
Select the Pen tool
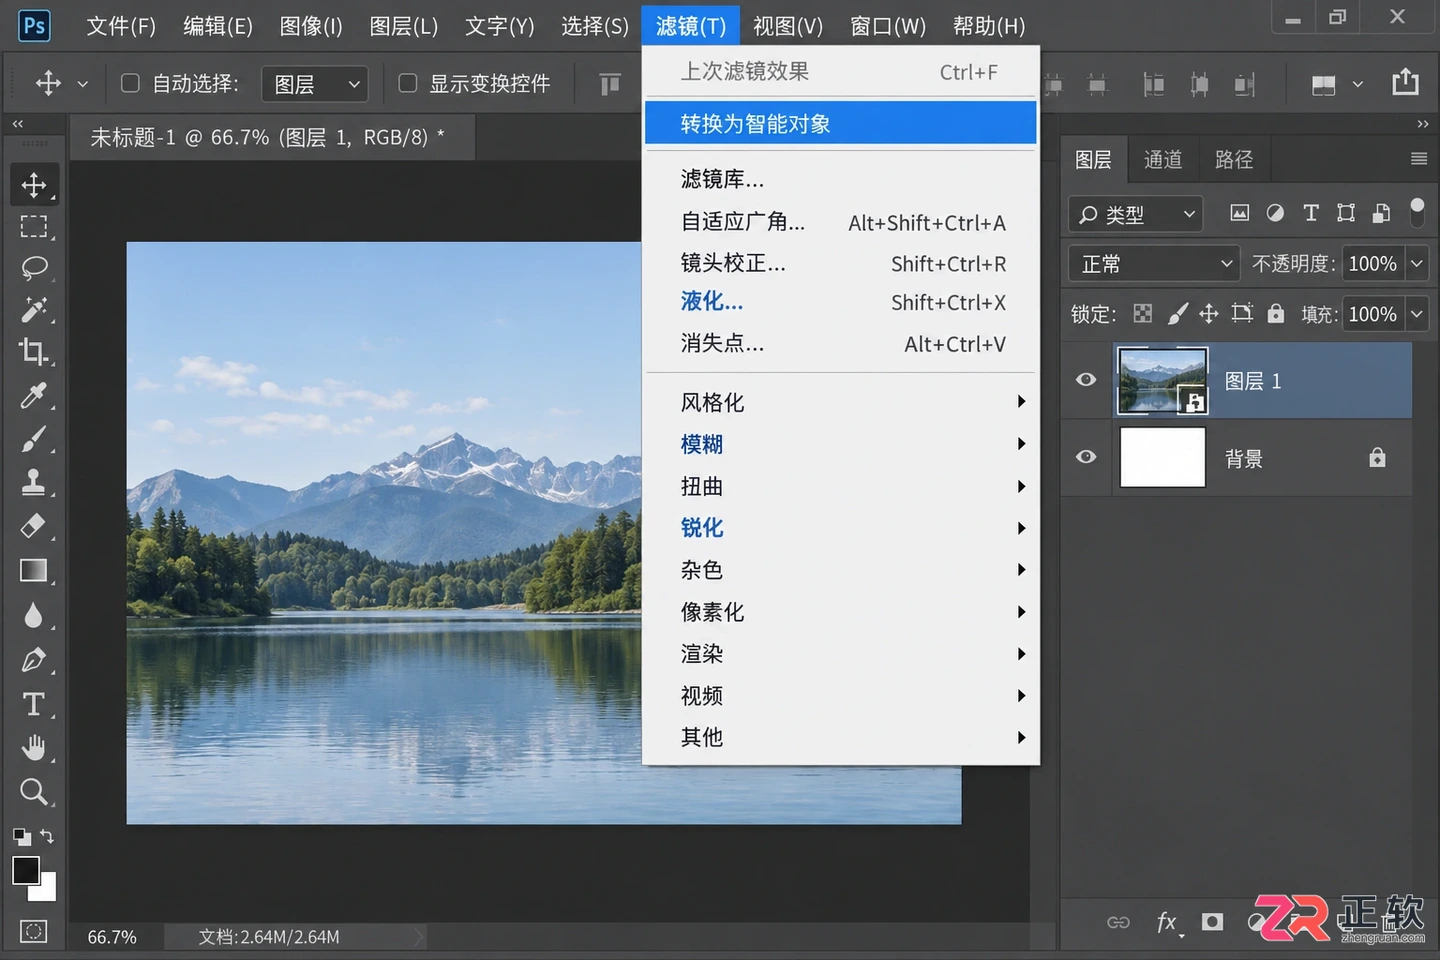(x=34, y=660)
